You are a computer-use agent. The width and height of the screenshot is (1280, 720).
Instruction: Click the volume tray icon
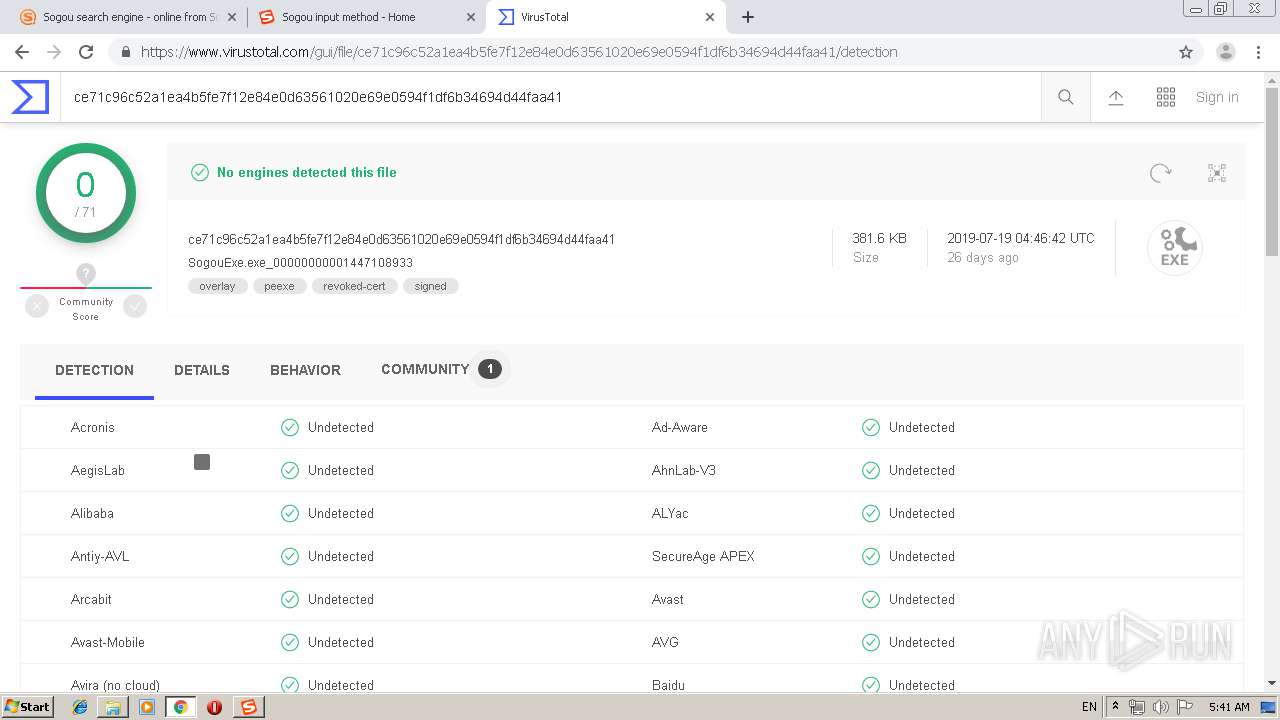pos(1161,707)
